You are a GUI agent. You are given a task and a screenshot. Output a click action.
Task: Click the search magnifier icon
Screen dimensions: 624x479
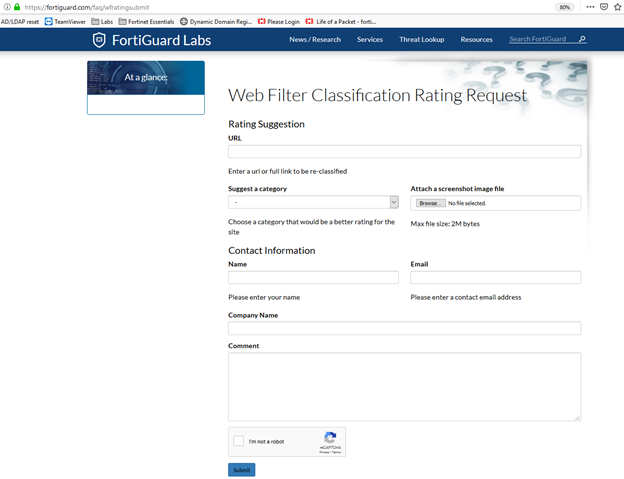click(582, 39)
